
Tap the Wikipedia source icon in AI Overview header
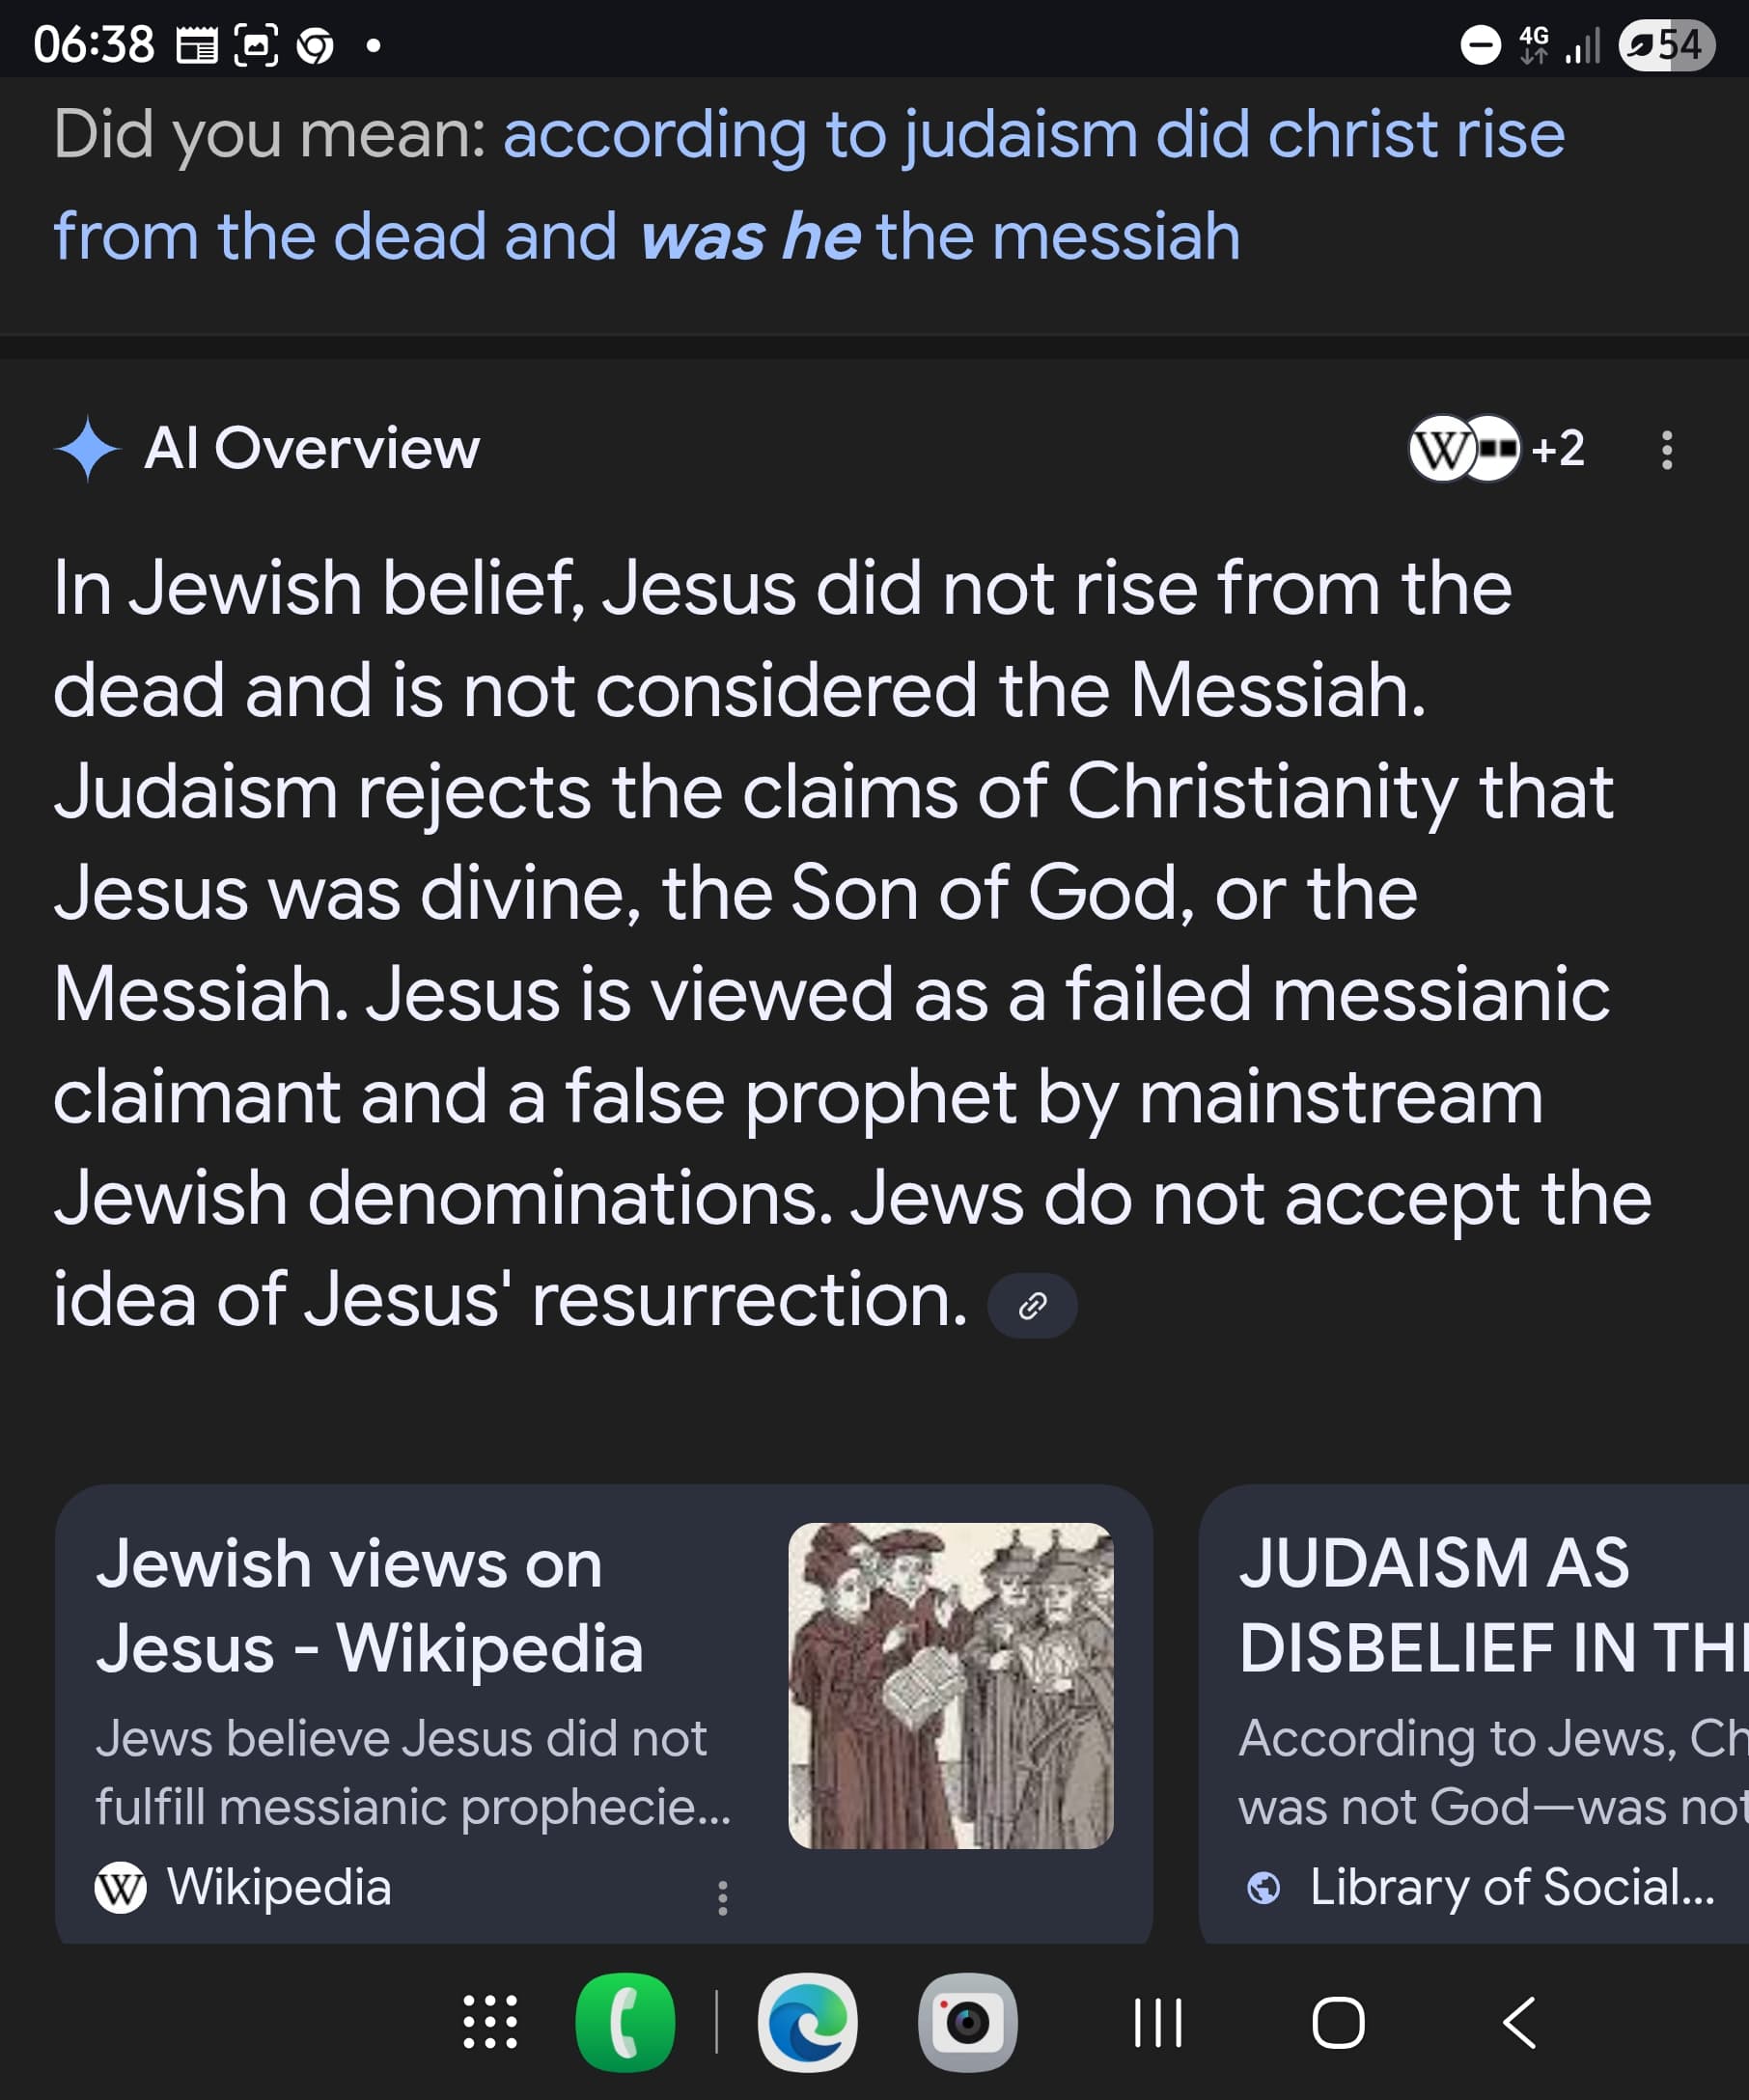(x=1441, y=449)
